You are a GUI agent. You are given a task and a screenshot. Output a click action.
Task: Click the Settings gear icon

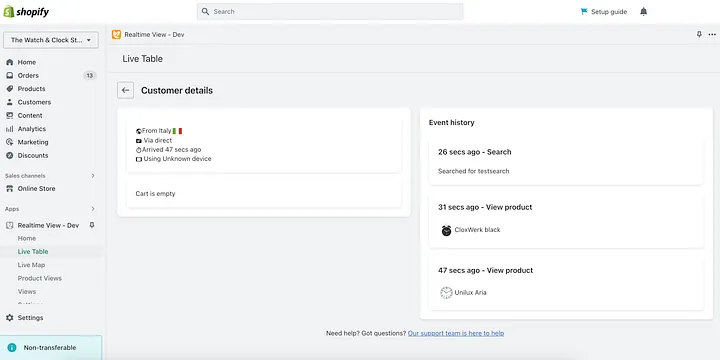[10, 317]
